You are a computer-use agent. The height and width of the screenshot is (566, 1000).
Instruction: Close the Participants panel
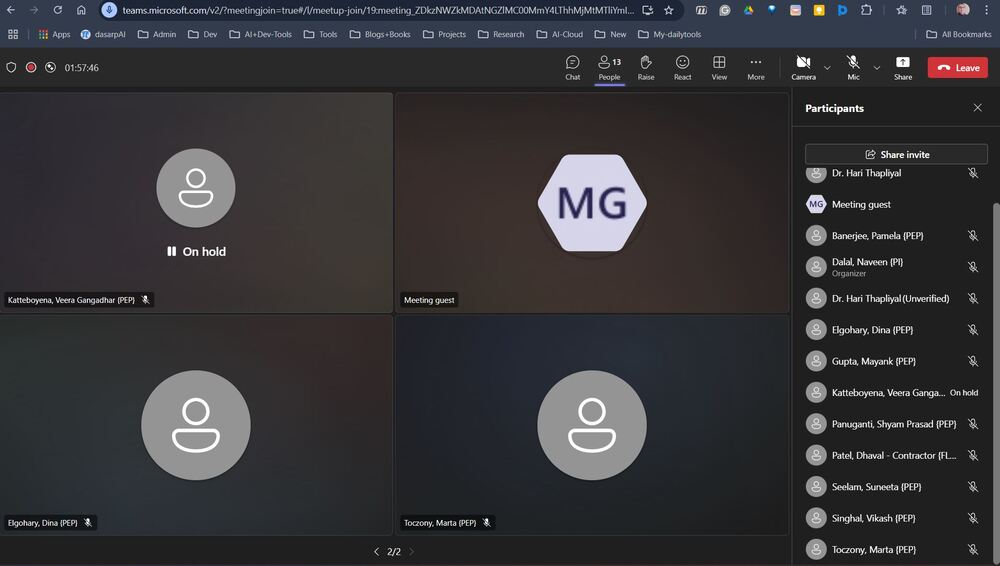[x=977, y=108]
